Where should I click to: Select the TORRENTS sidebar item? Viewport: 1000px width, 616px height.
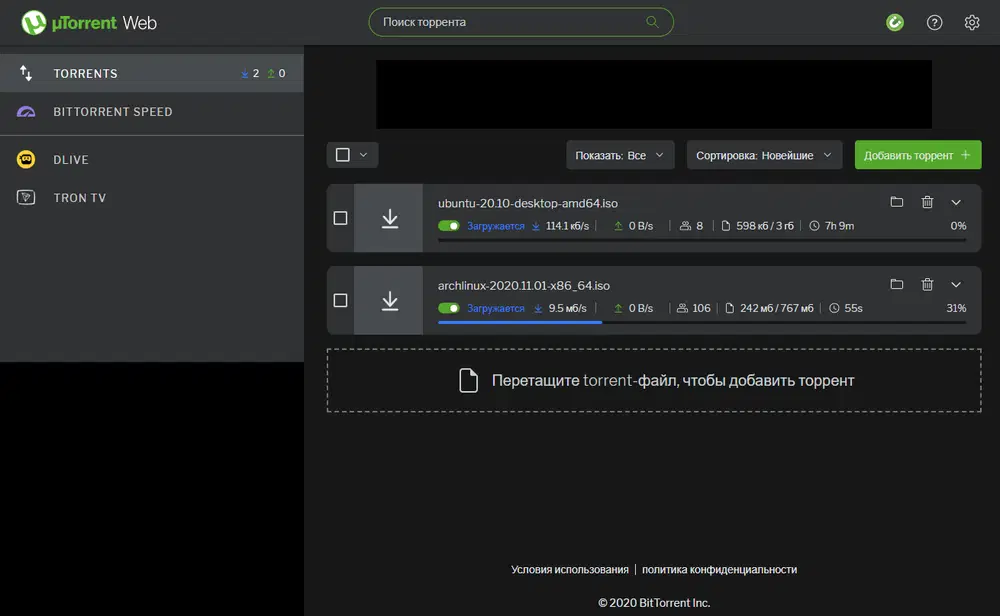[152, 73]
